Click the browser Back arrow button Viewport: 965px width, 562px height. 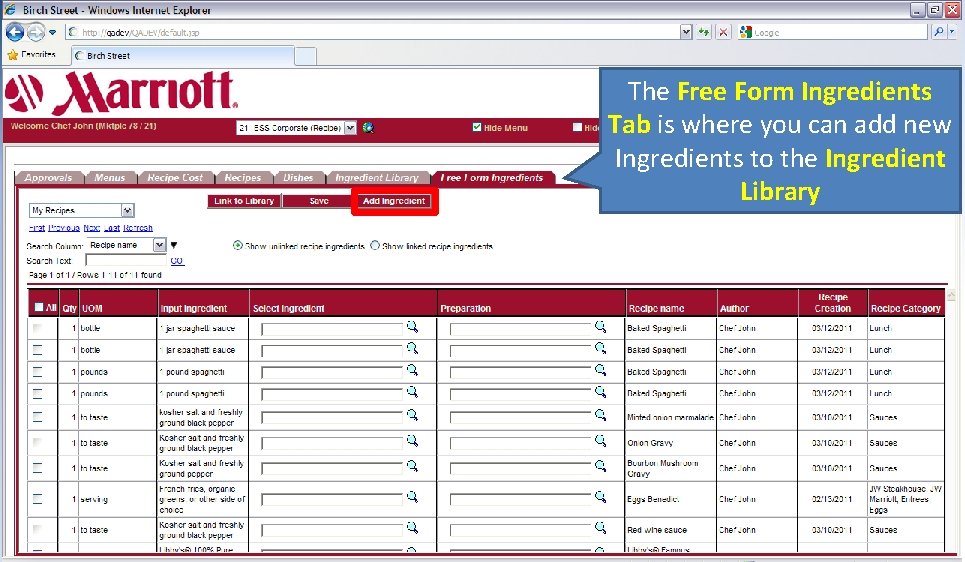[15, 32]
